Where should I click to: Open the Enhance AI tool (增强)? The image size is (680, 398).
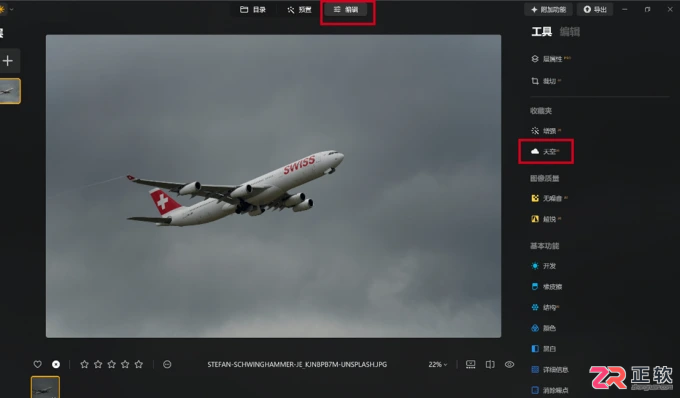[x=546, y=130]
